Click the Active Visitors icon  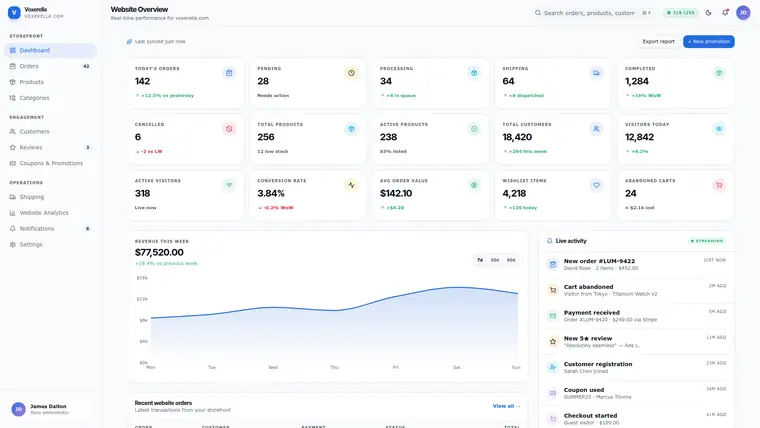tap(229, 185)
